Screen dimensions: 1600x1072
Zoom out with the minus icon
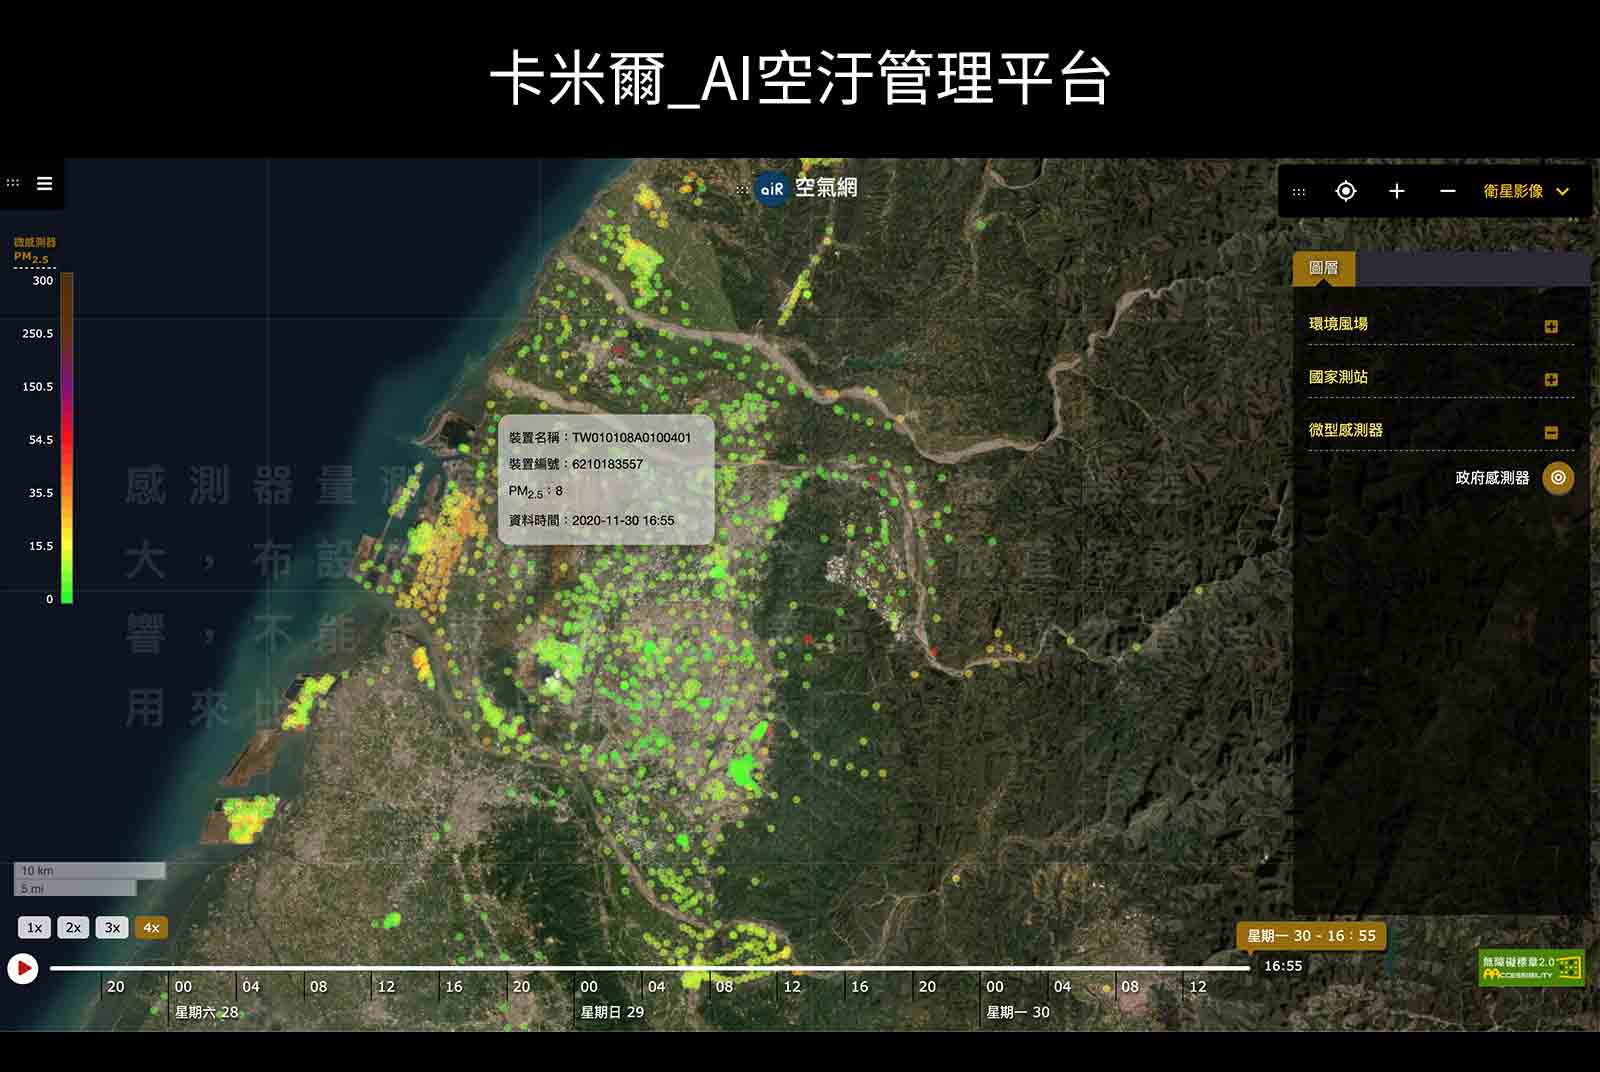click(1447, 191)
